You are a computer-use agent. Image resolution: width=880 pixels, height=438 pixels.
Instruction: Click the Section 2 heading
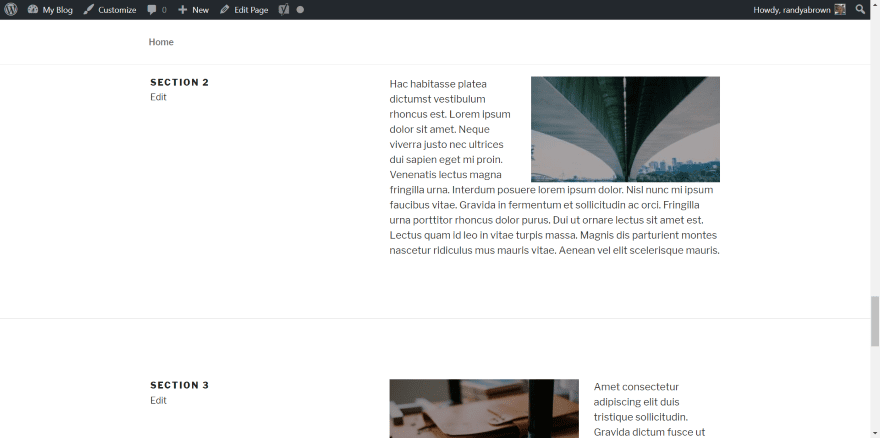point(180,83)
